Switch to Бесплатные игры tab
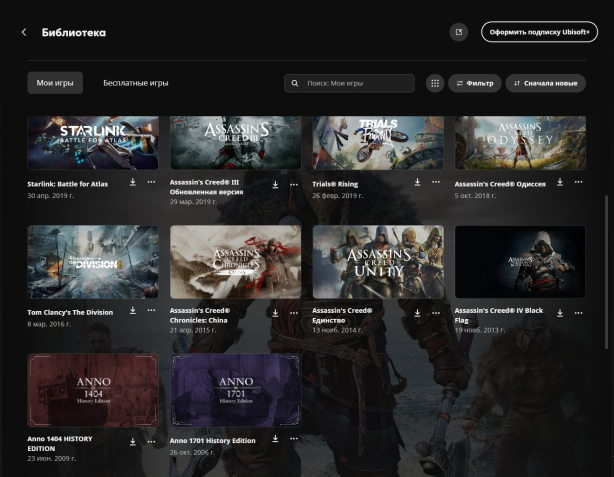 click(x=135, y=83)
